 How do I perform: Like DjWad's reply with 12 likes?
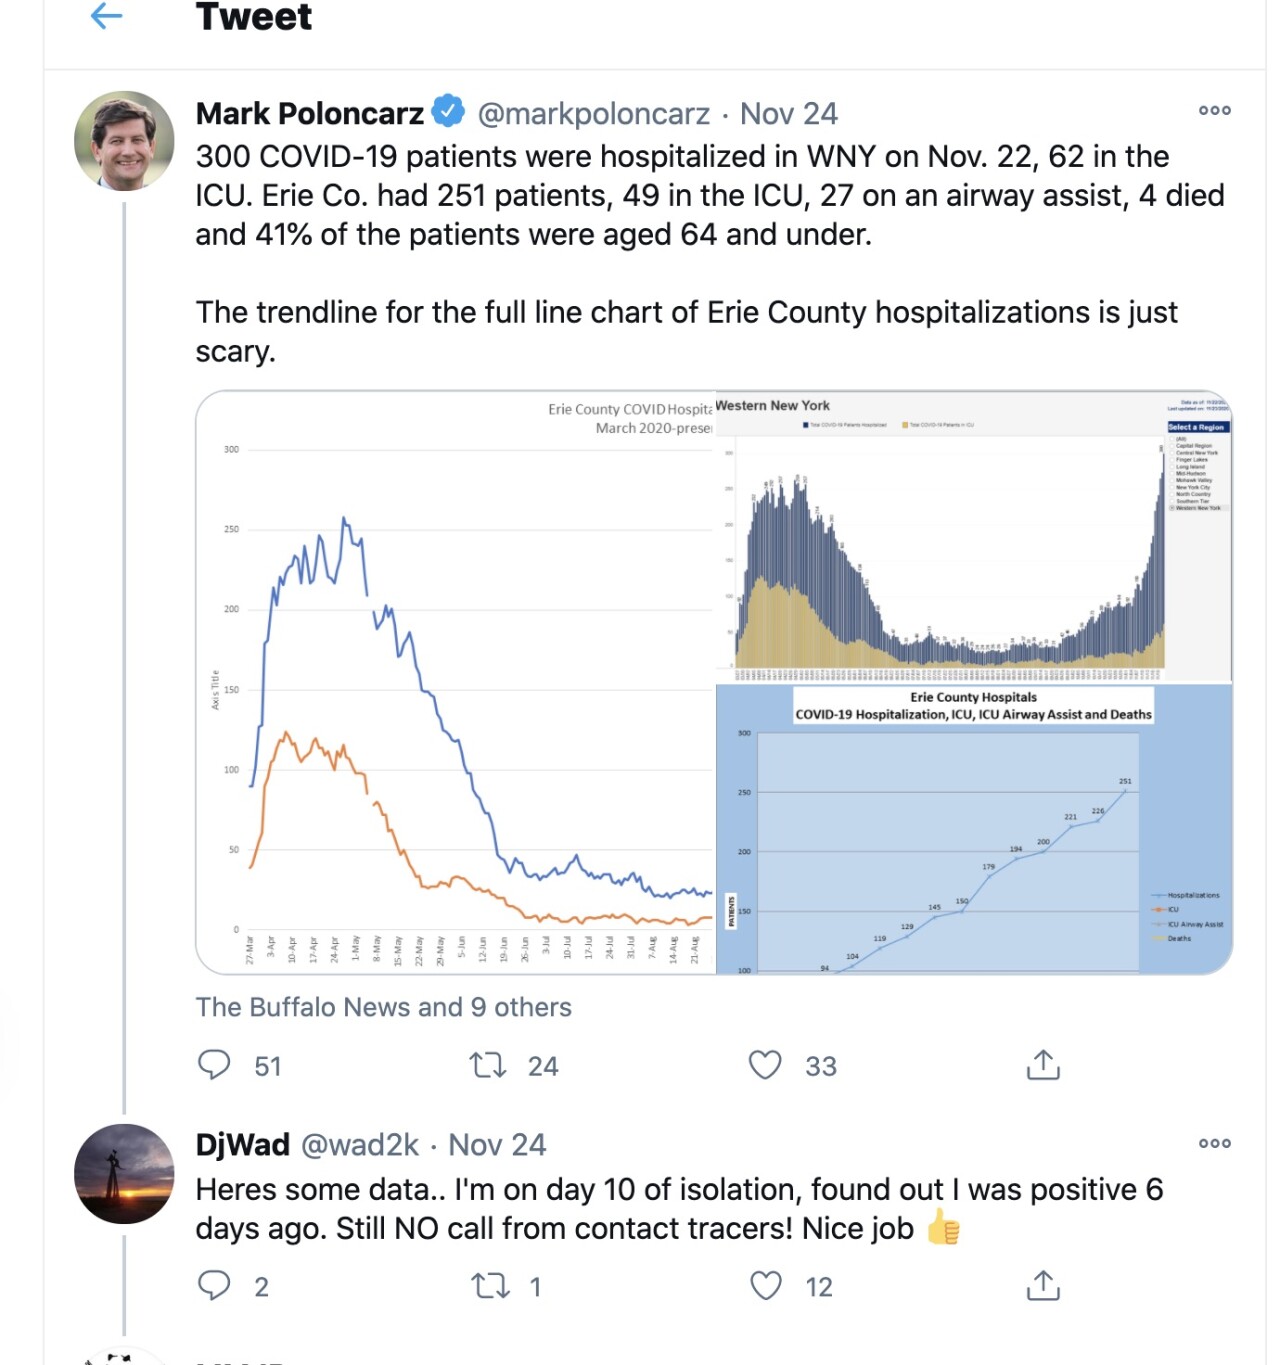pyautogui.click(x=766, y=1285)
